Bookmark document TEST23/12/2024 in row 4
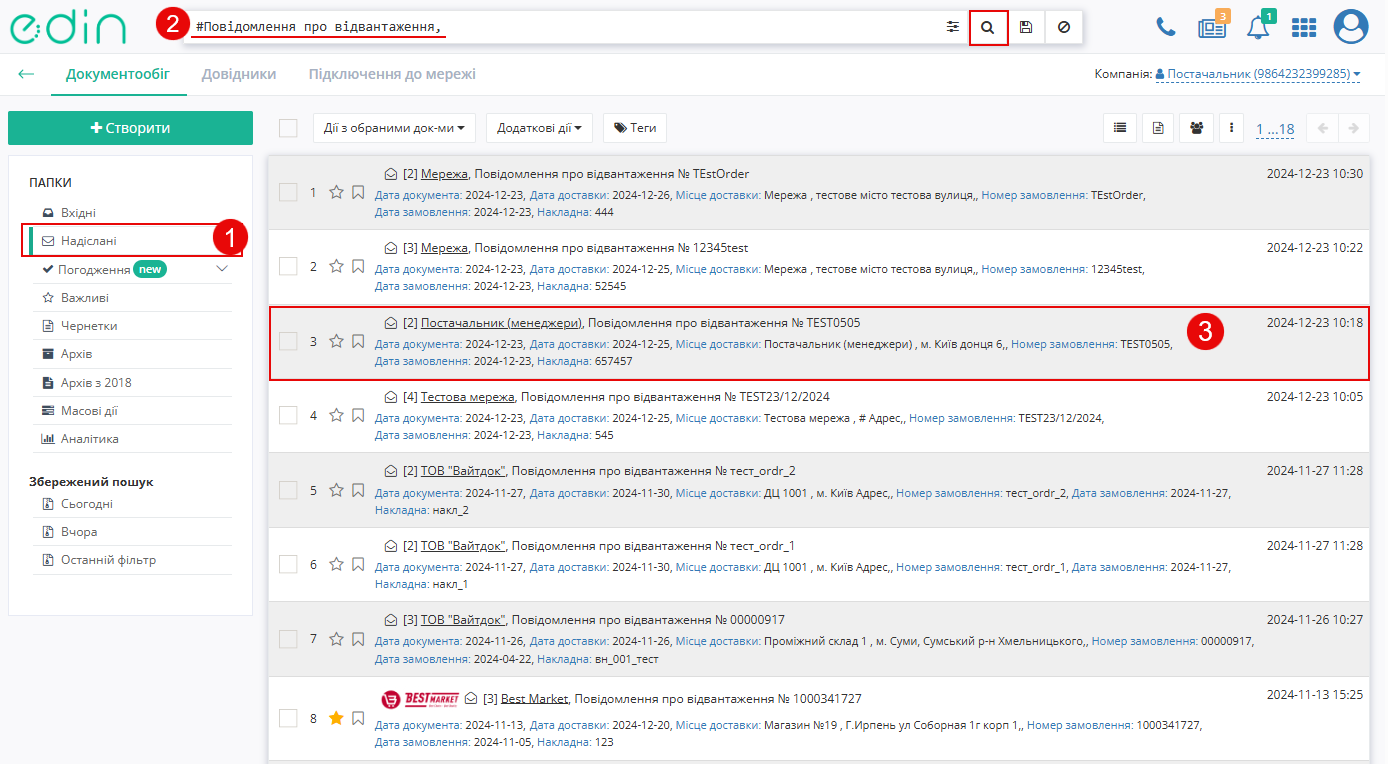The height and width of the screenshot is (764, 1388). click(357, 415)
